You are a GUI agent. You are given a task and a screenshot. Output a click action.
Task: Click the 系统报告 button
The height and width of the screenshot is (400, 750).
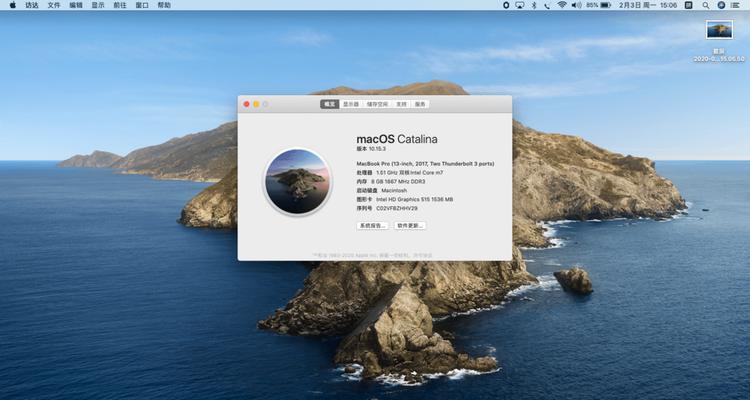click(372, 225)
